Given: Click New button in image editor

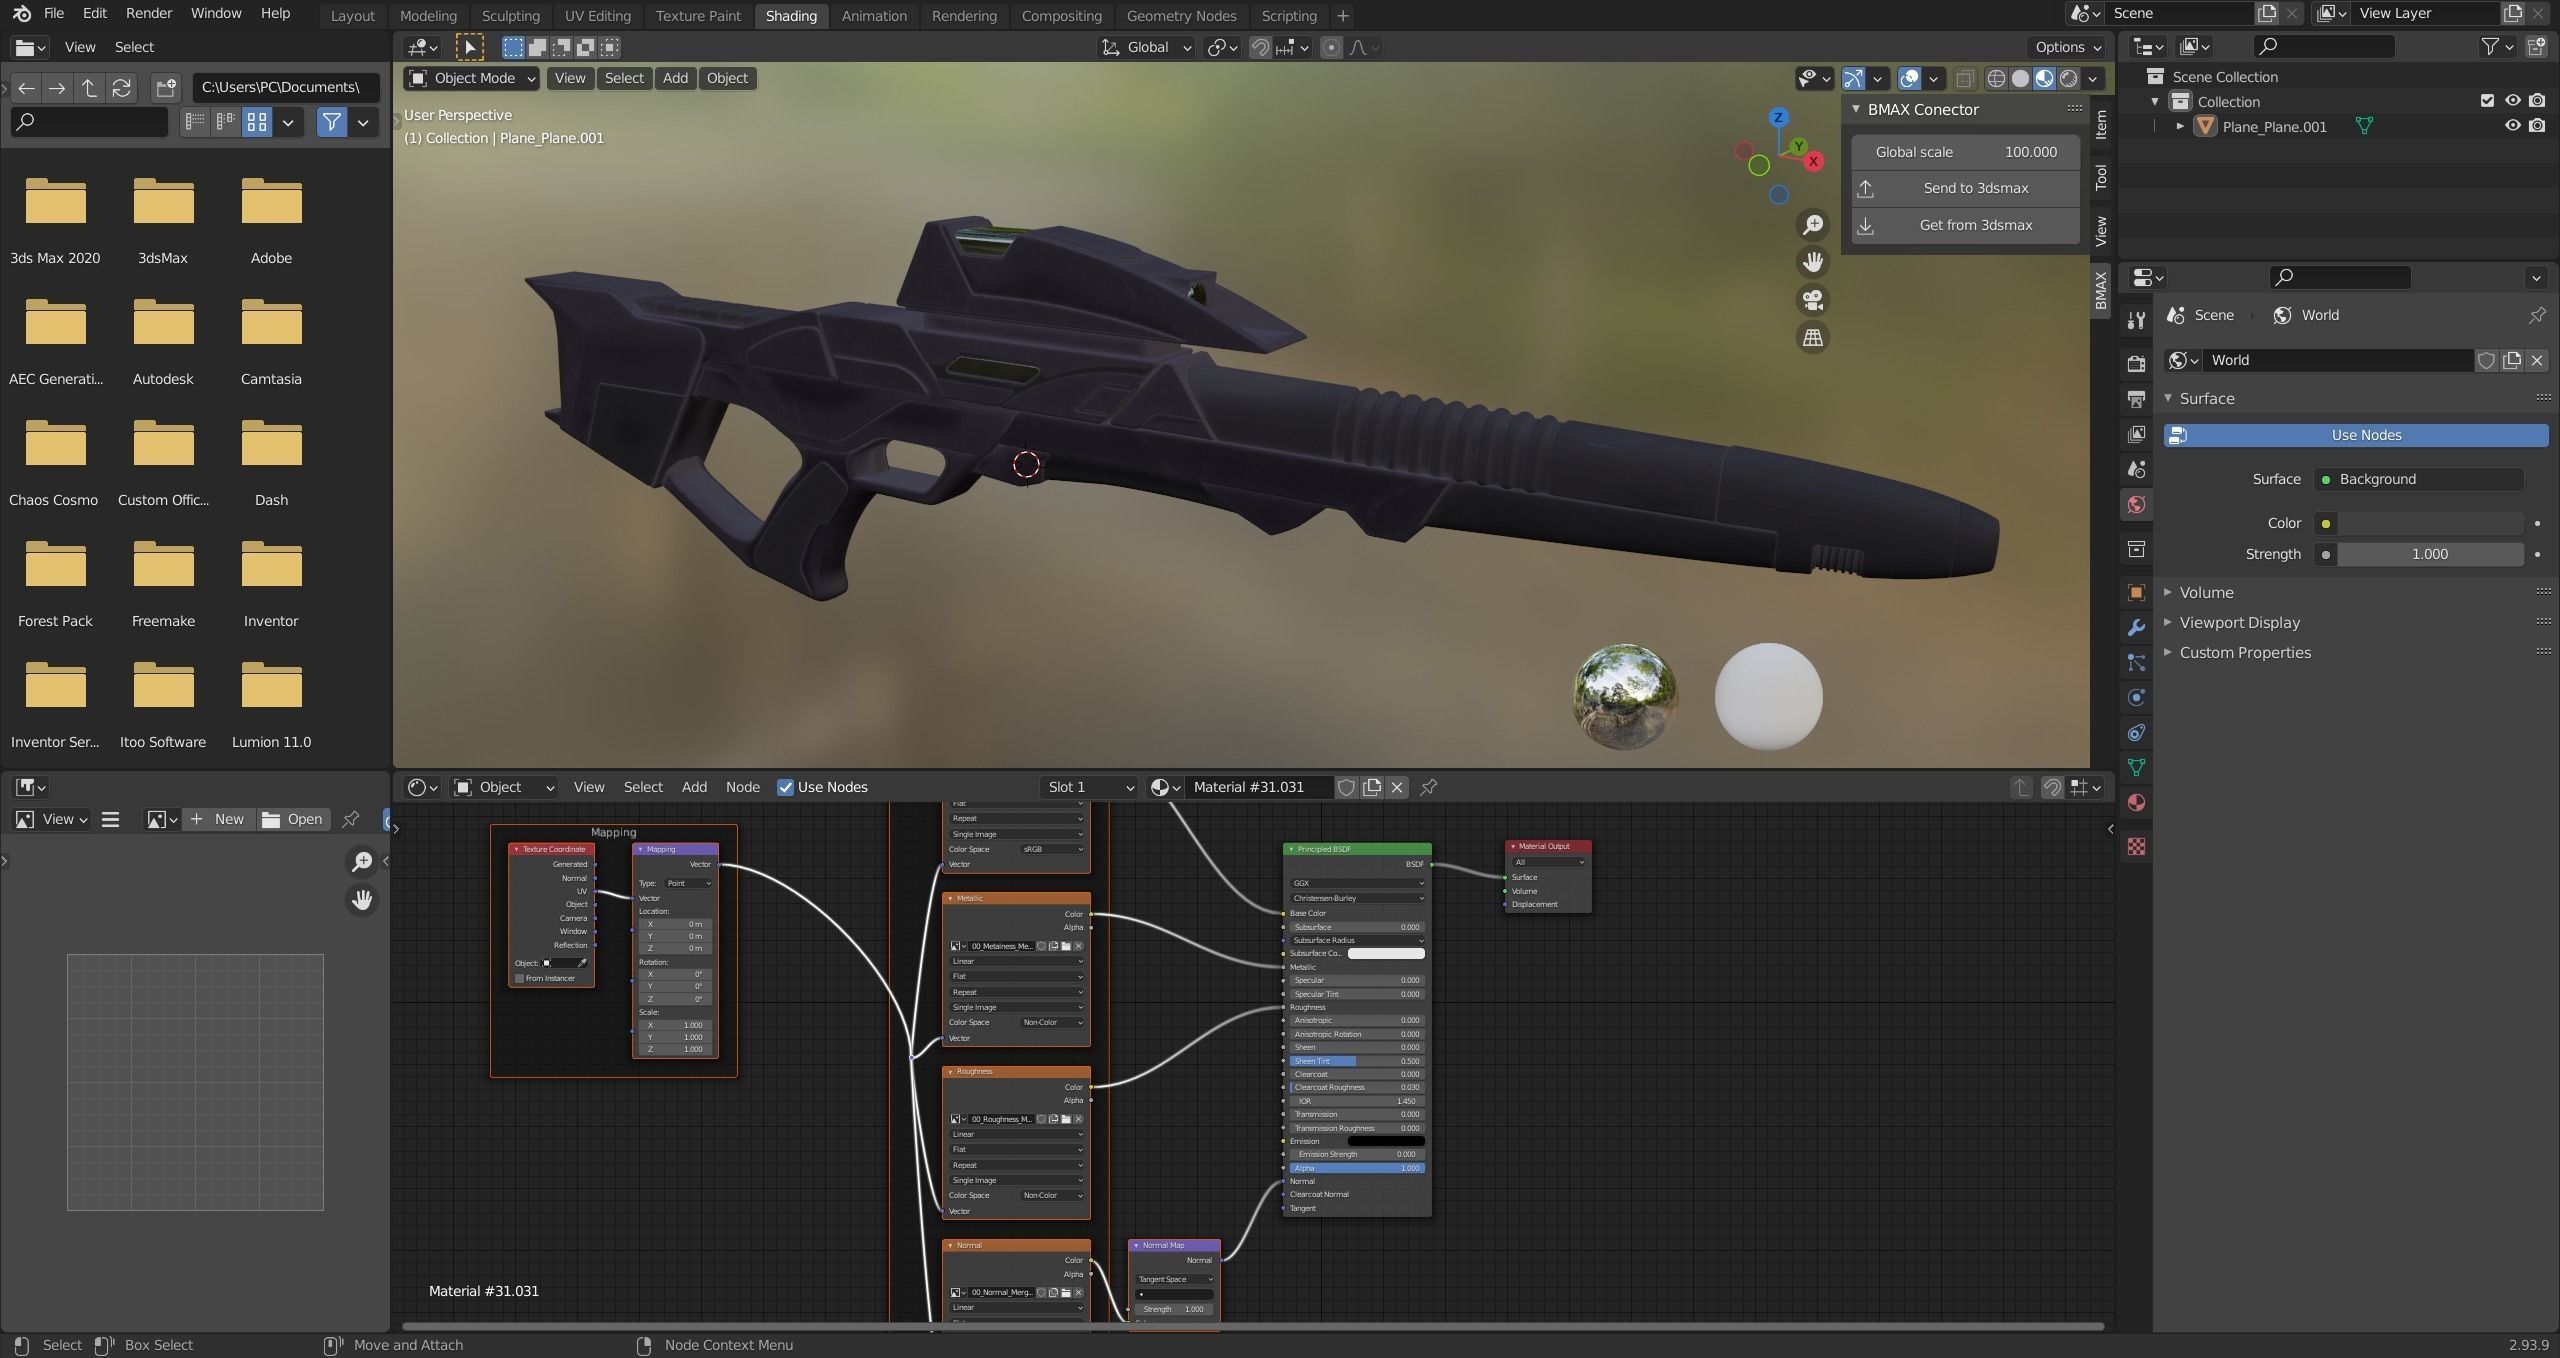Looking at the screenshot, I should click(x=219, y=819).
